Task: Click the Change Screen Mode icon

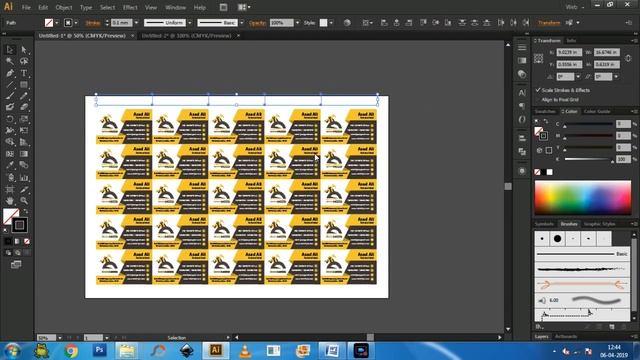Action: point(16,264)
